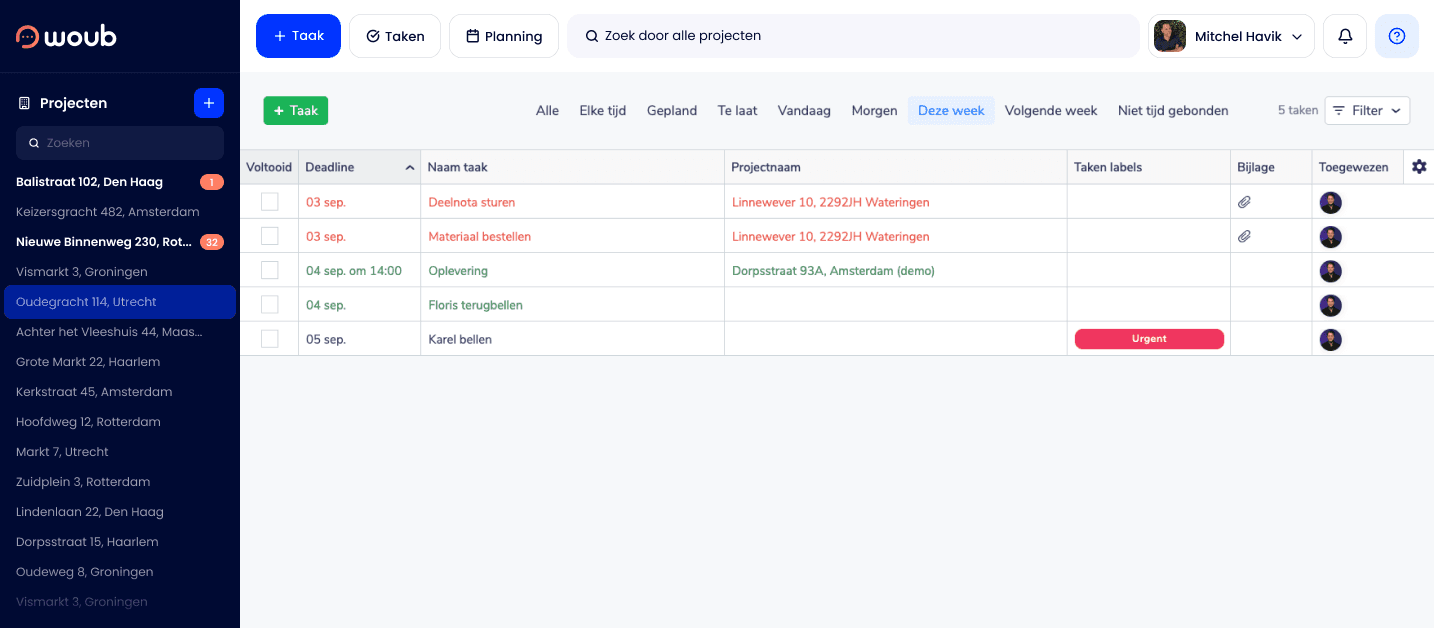Image resolution: width=1434 pixels, height=628 pixels.
Task: Click the green Taak button
Action: [x=296, y=110]
